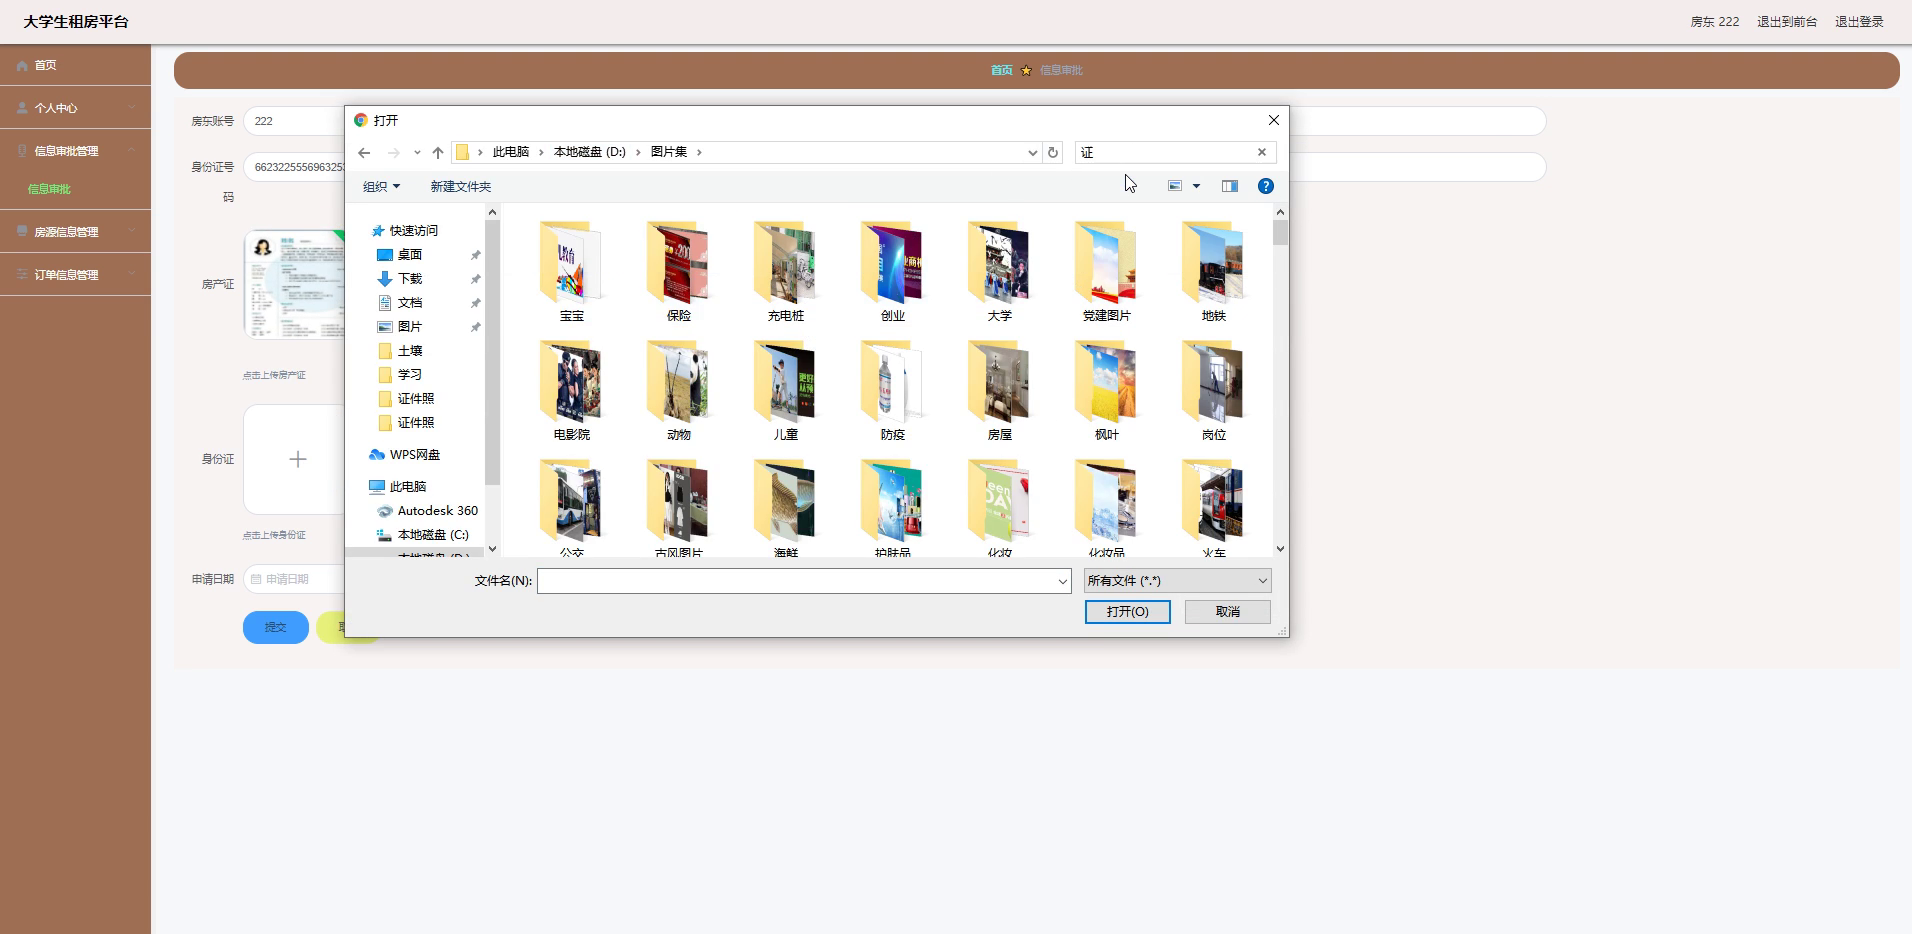The image size is (1912, 934).
Task: Change view layout icon
Action: (1175, 186)
